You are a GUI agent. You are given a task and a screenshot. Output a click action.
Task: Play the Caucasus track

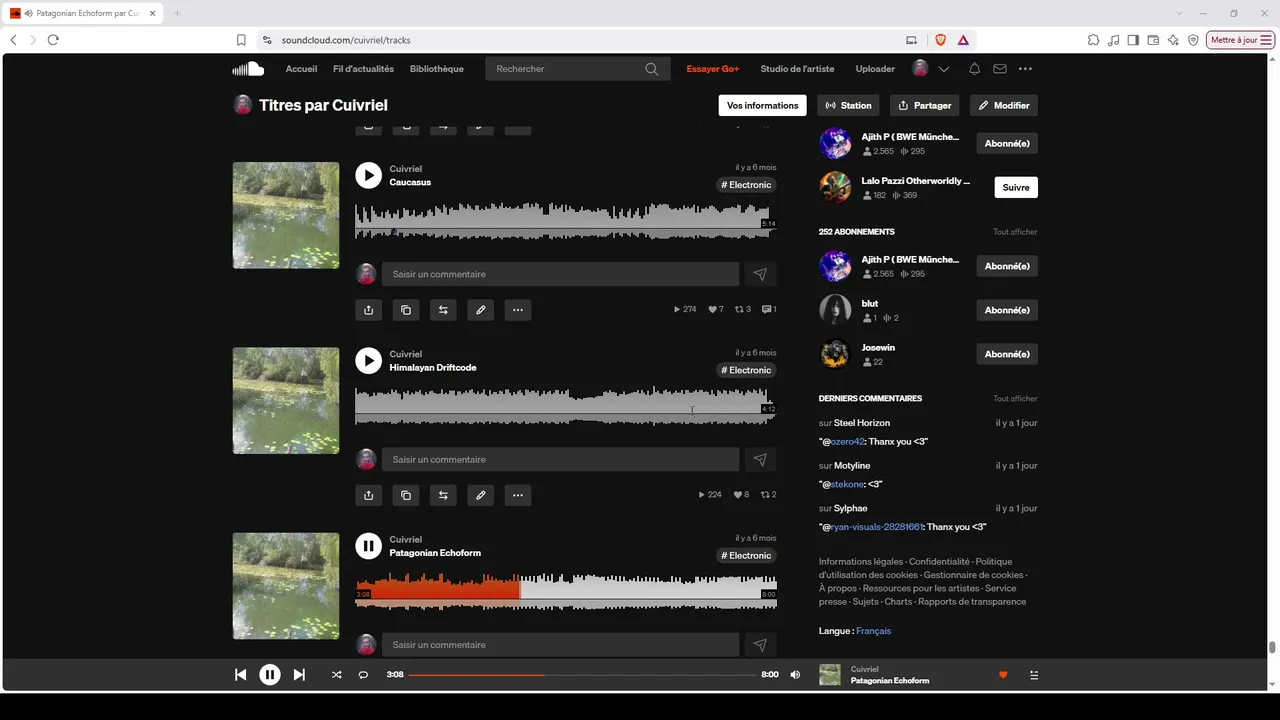[x=368, y=176]
